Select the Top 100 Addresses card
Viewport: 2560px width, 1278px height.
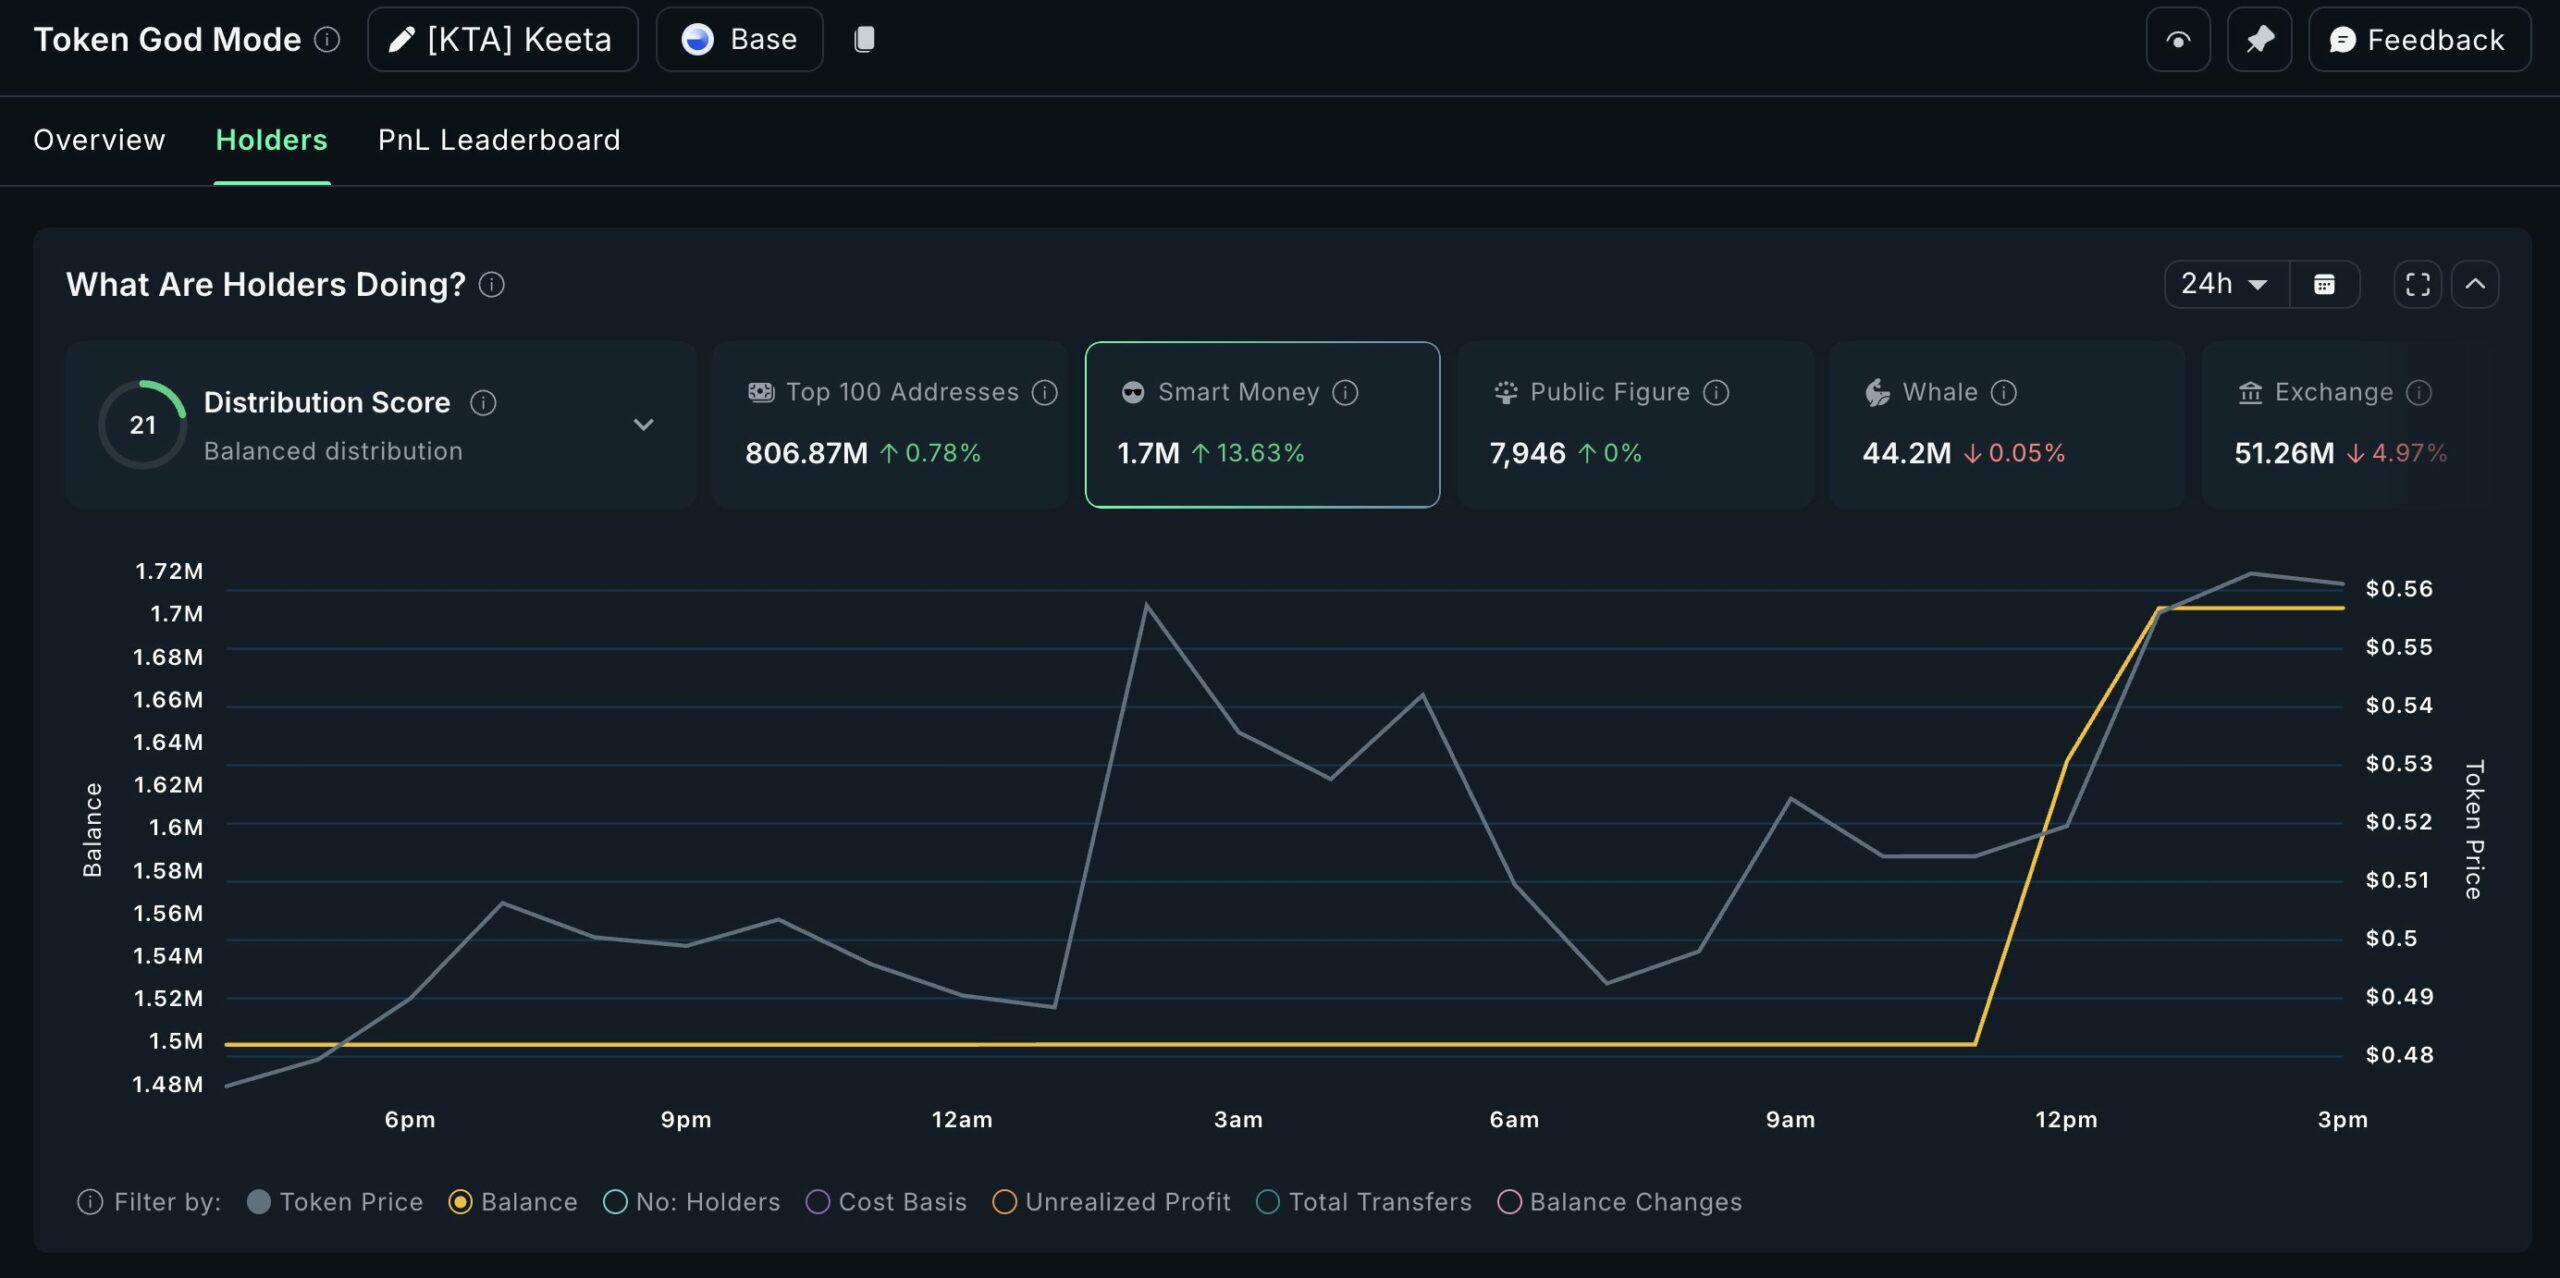[x=888, y=425]
